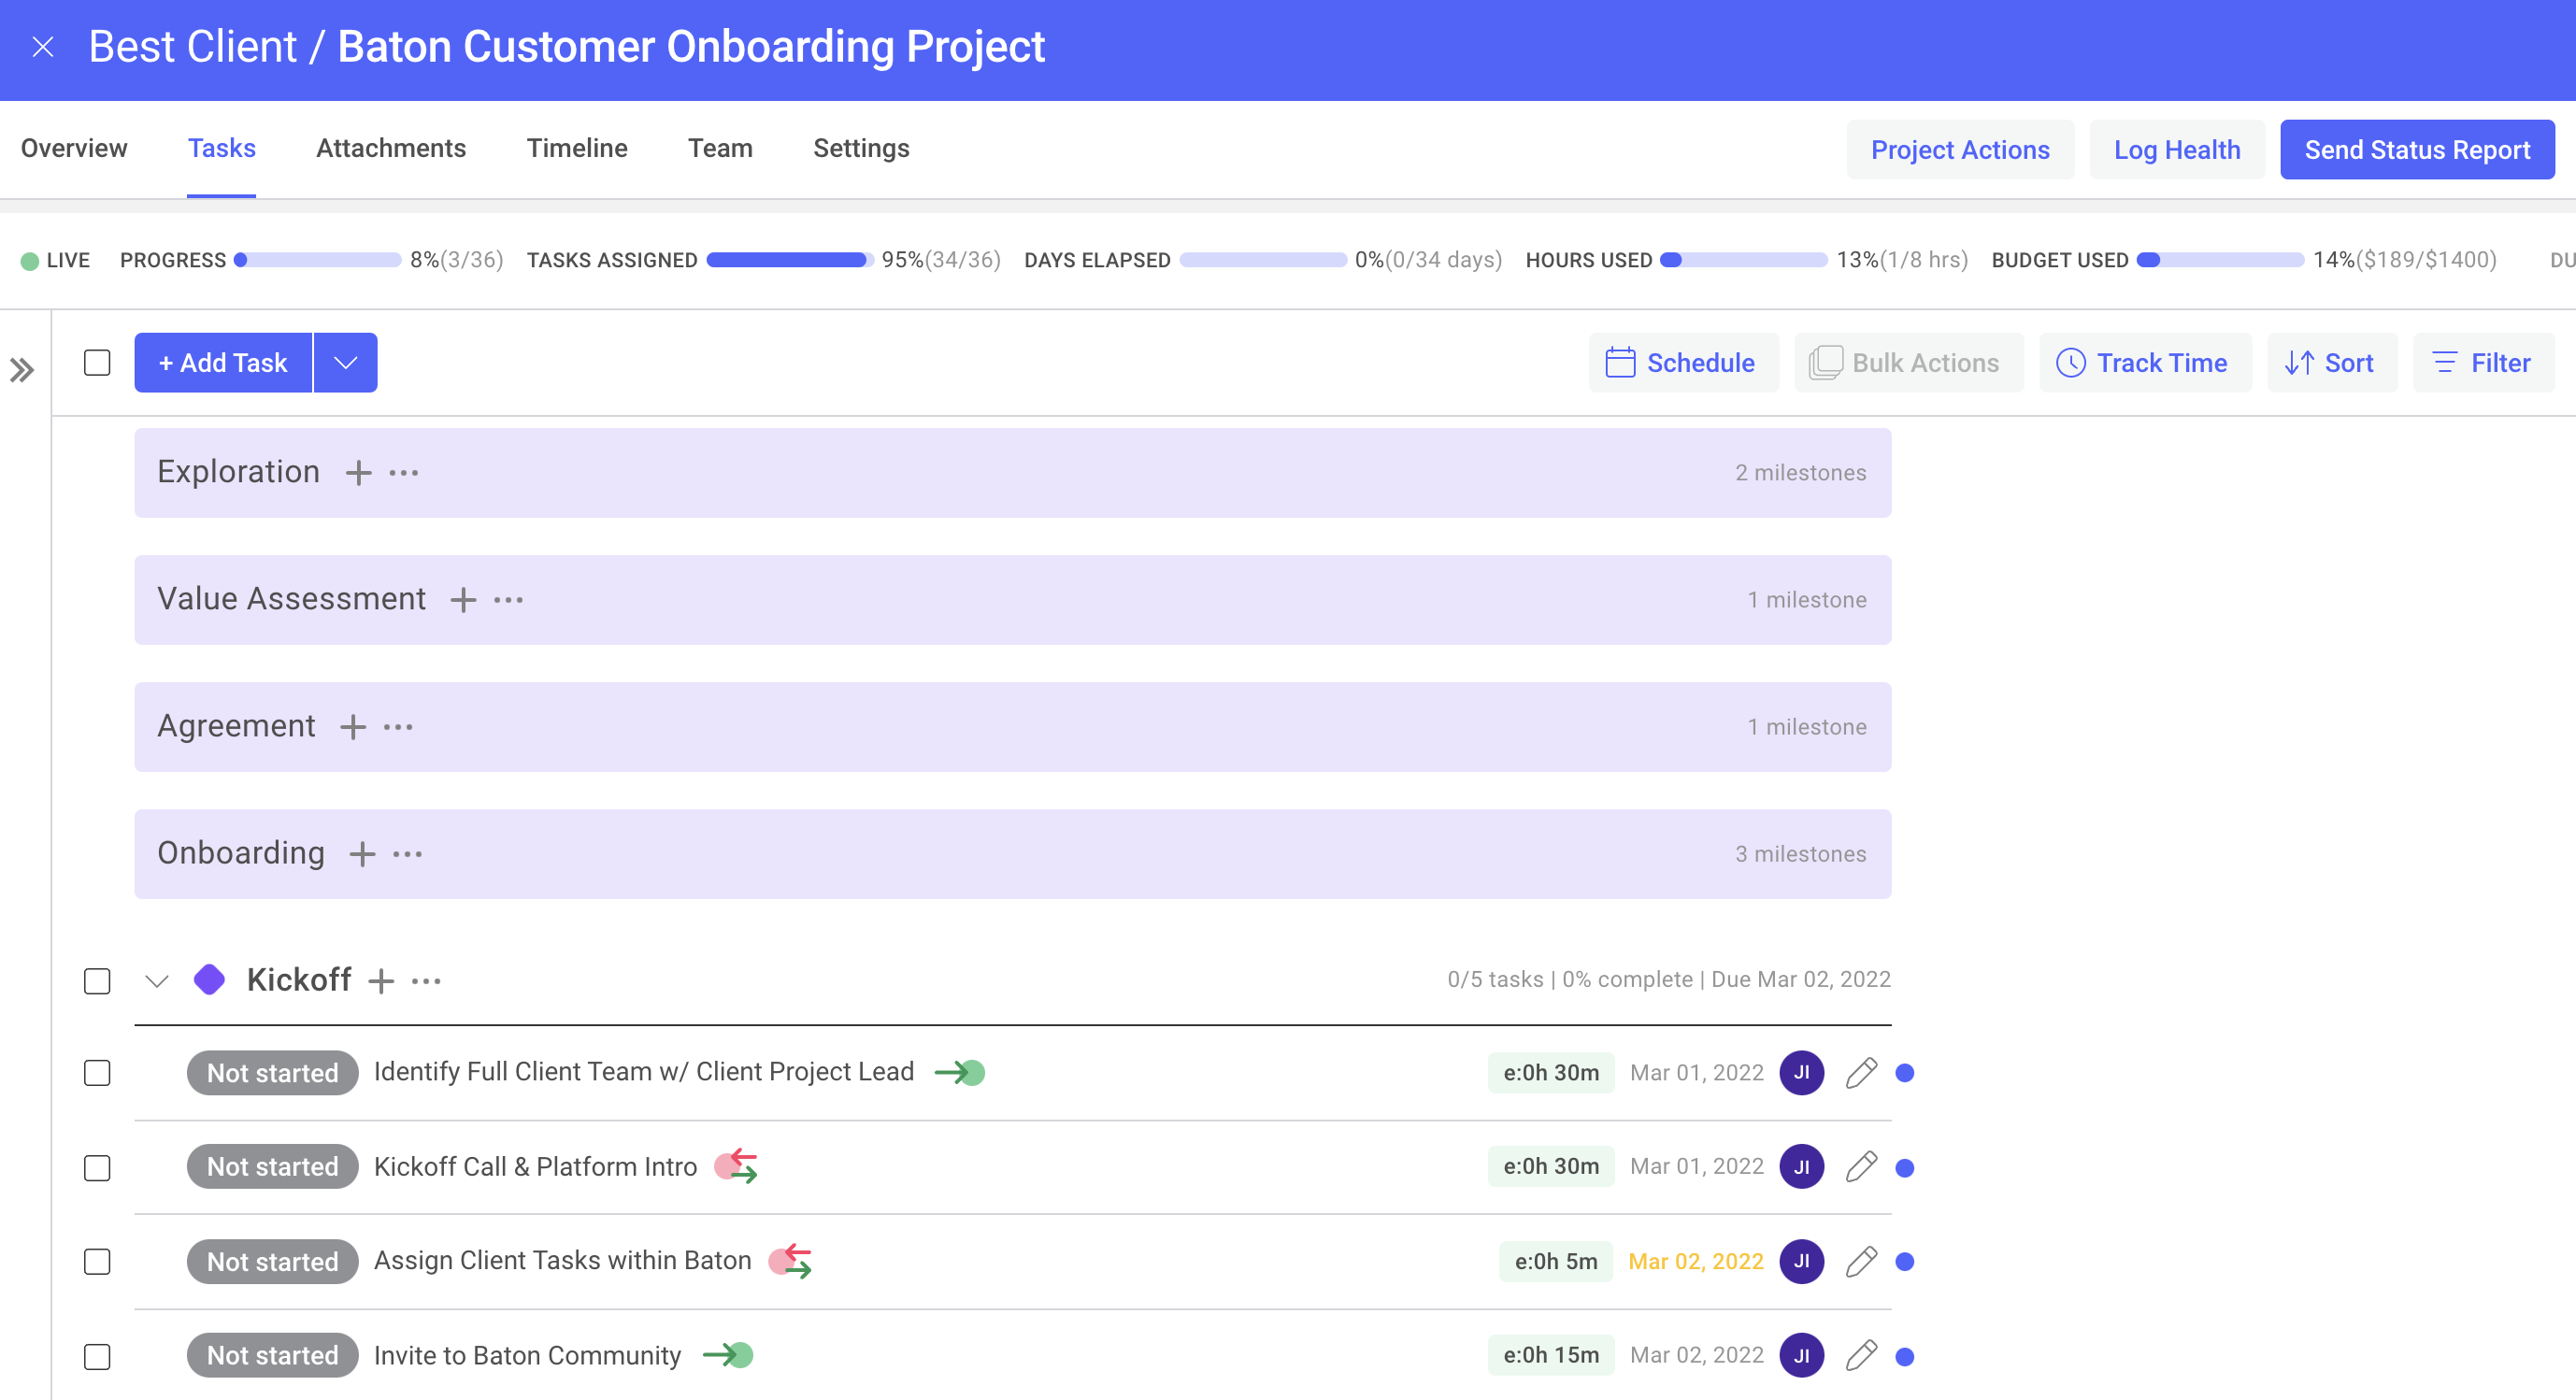The width and height of the screenshot is (2576, 1400).
Task: Check the Kickoff Call & Platform Intro checkbox
Action: point(97,1167)
